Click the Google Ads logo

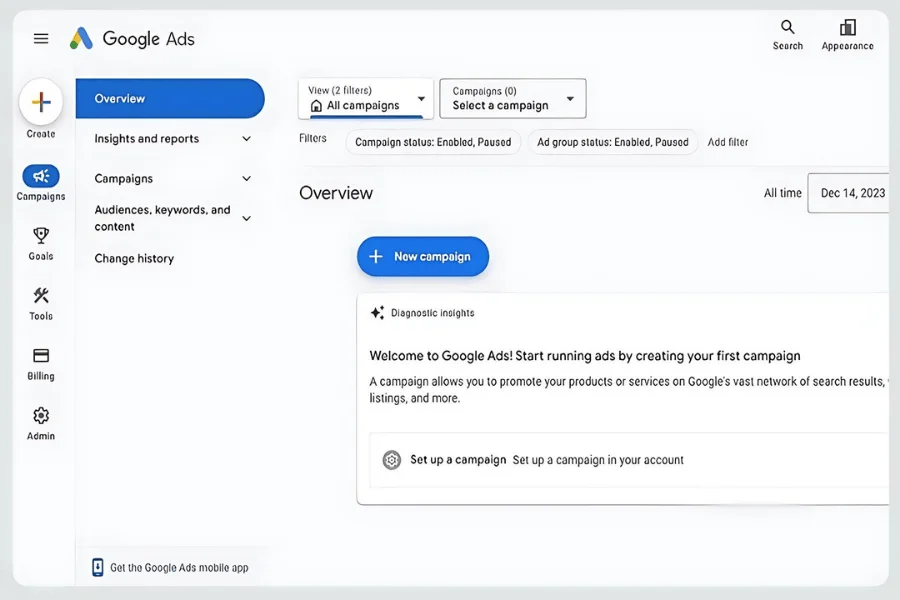coord(132,38)
